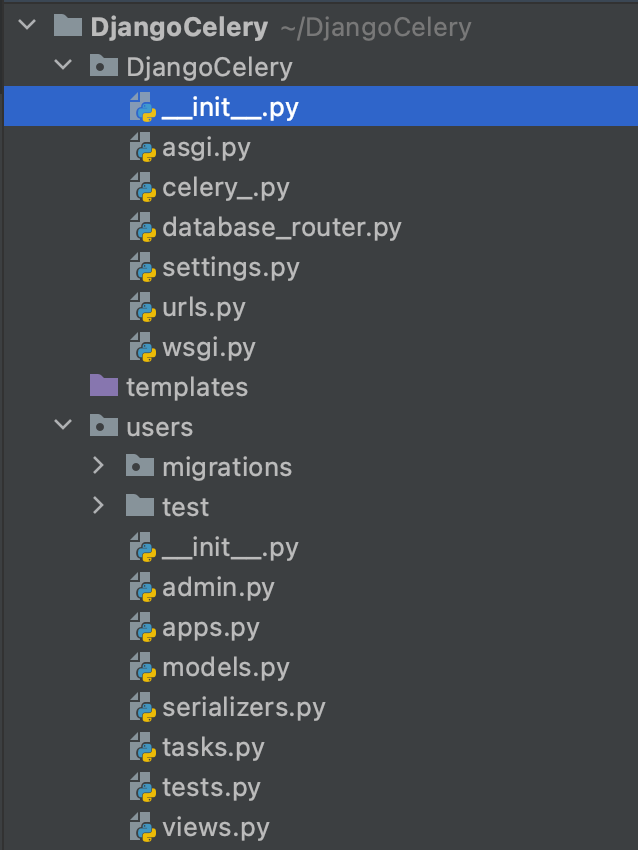Click the icon next to database_router.py

pos(144,228)
